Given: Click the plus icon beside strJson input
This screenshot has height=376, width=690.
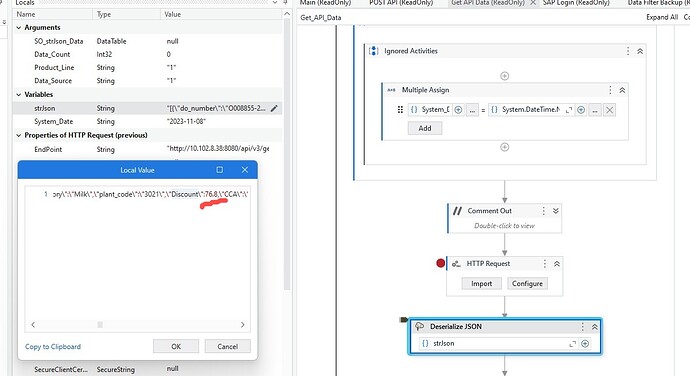Looking at the screenshot, I should [585, 343].
